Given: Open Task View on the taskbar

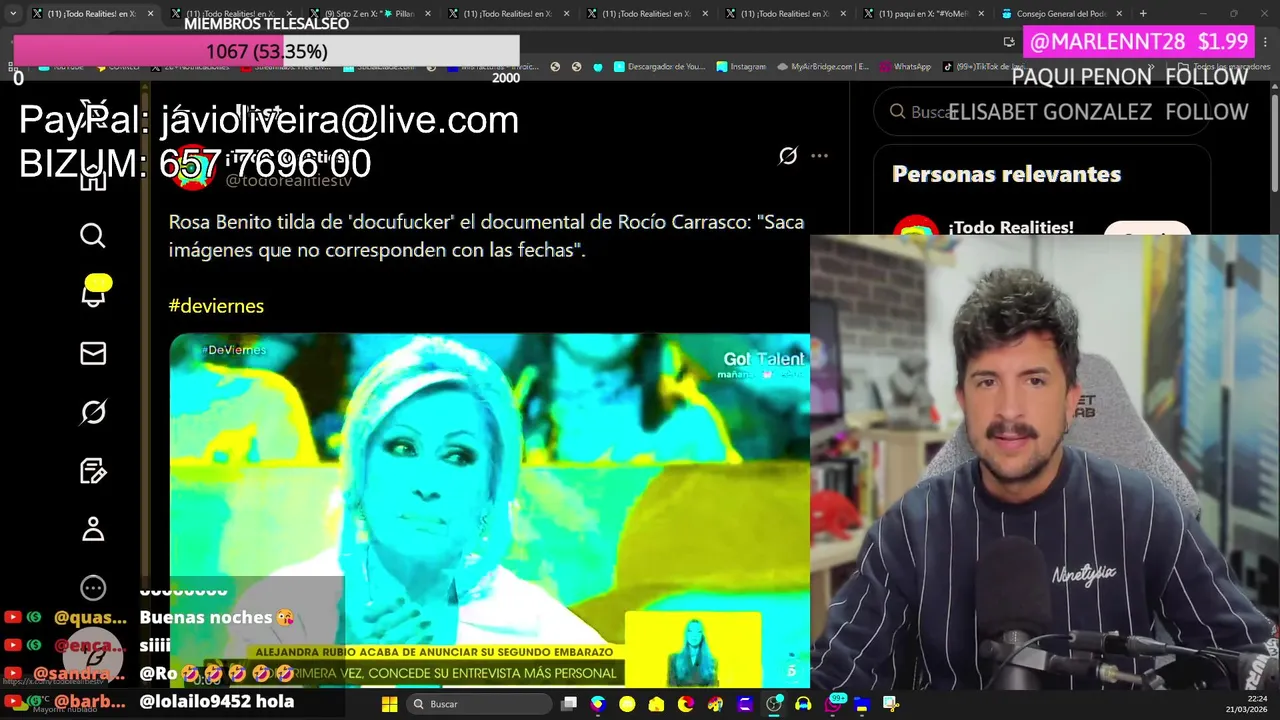Looking at the screenshot, I should click(x=569, y=704).
